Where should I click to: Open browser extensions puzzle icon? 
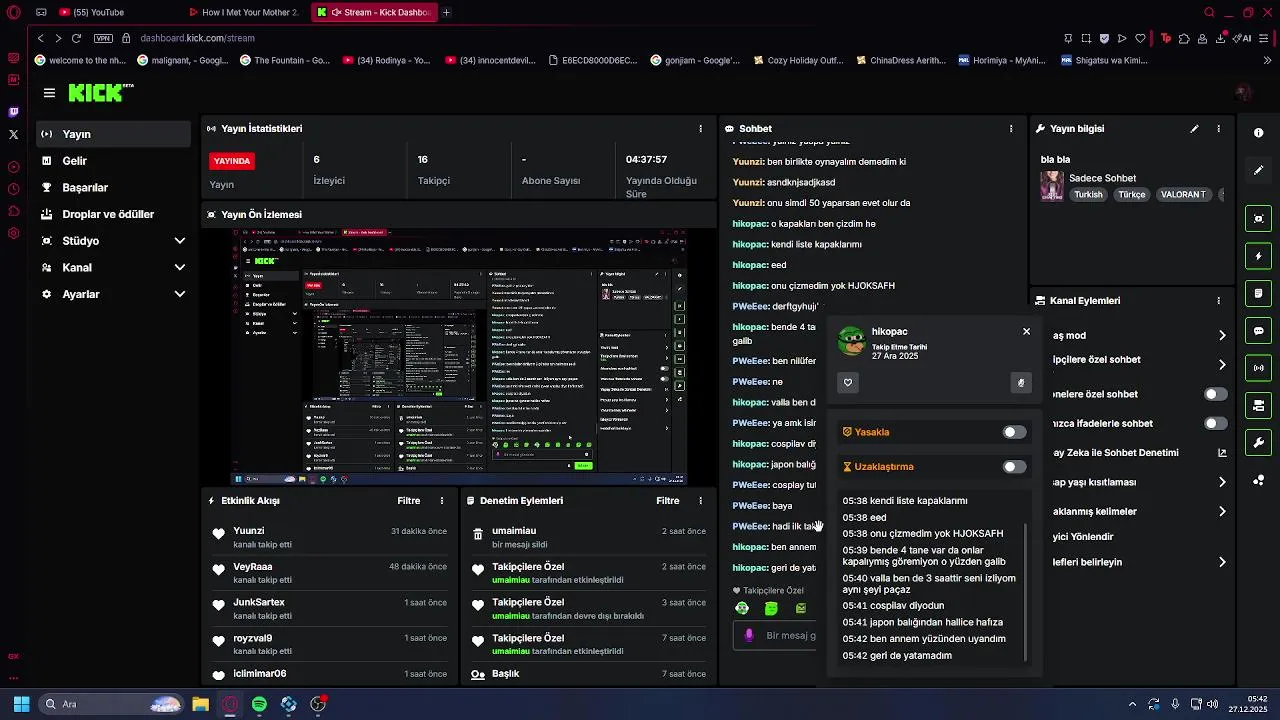tap(1184, 38)
